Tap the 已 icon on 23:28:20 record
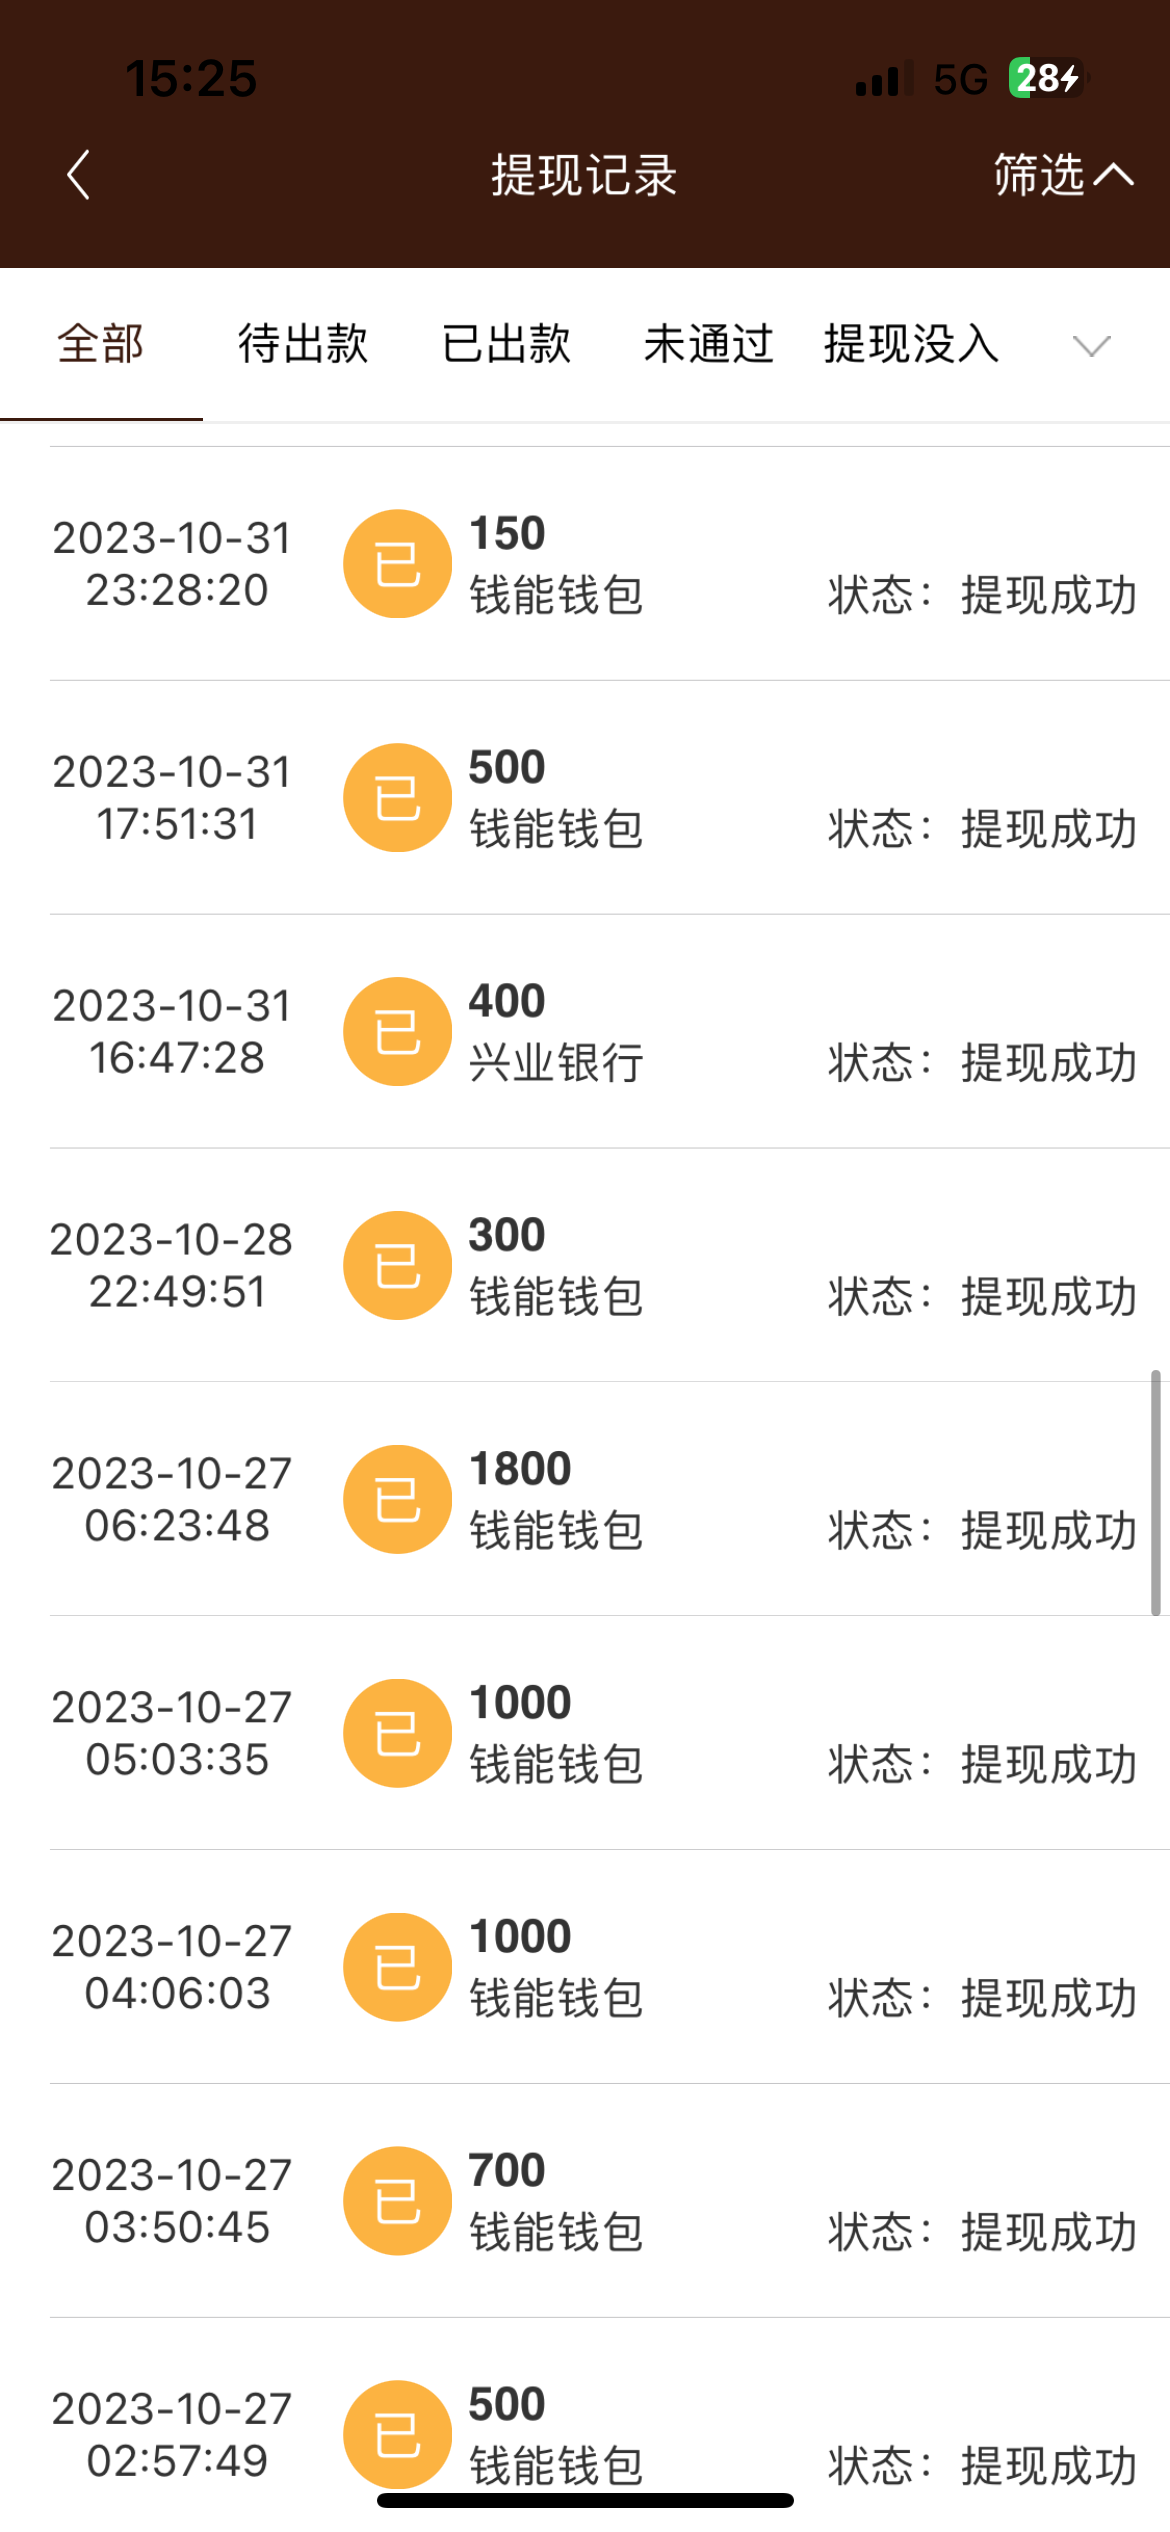 point(397,564)
